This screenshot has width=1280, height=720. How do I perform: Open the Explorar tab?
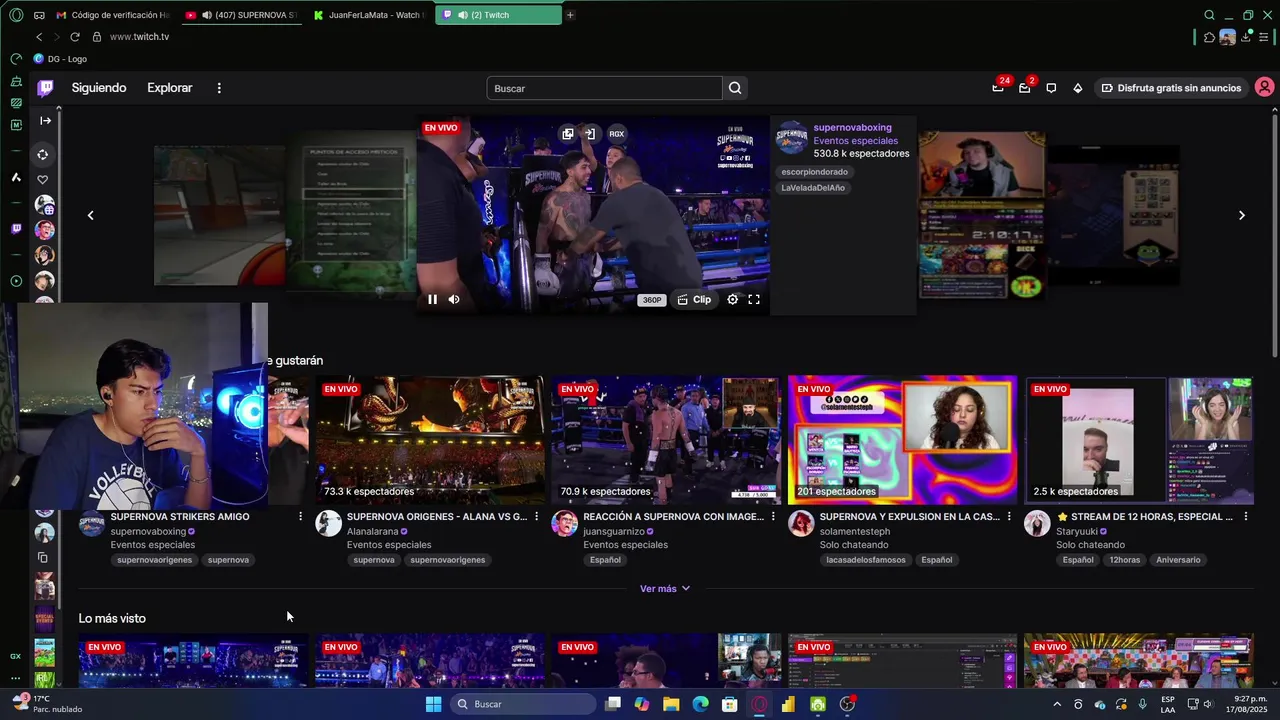point(170,88)
